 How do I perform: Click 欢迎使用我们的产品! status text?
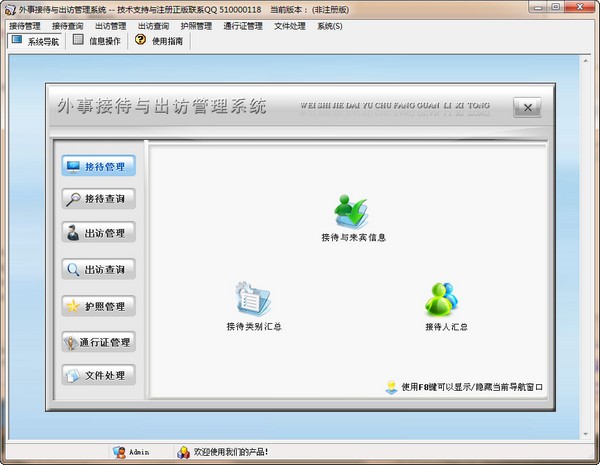click(x=231, y=452)
